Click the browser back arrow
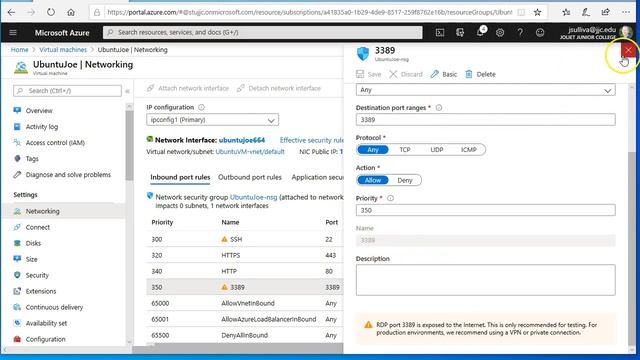 11,12
